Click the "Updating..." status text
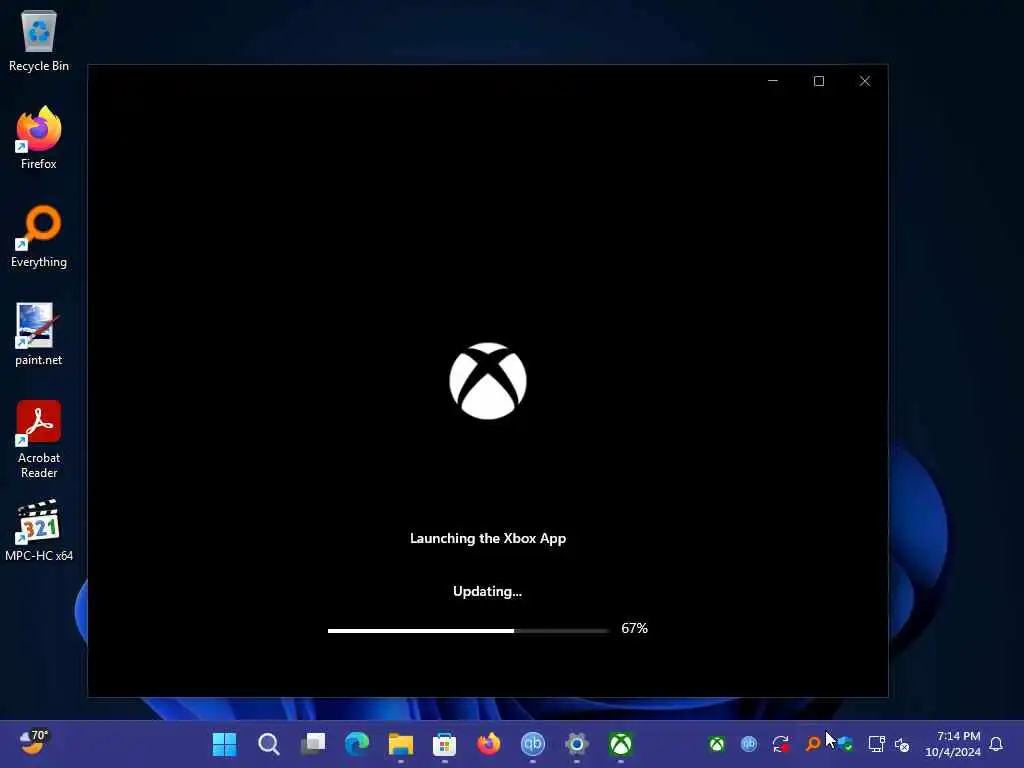Viewport: 1024px width, 768px height. click(x=487, y=591)
